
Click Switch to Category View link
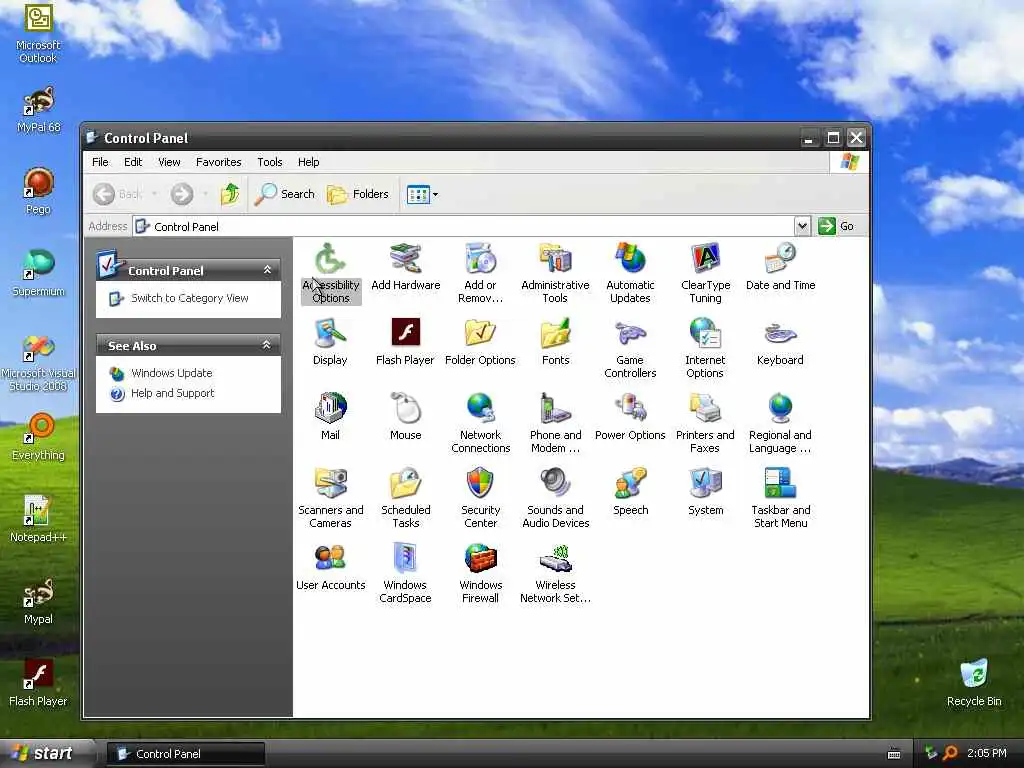[189, 298]
